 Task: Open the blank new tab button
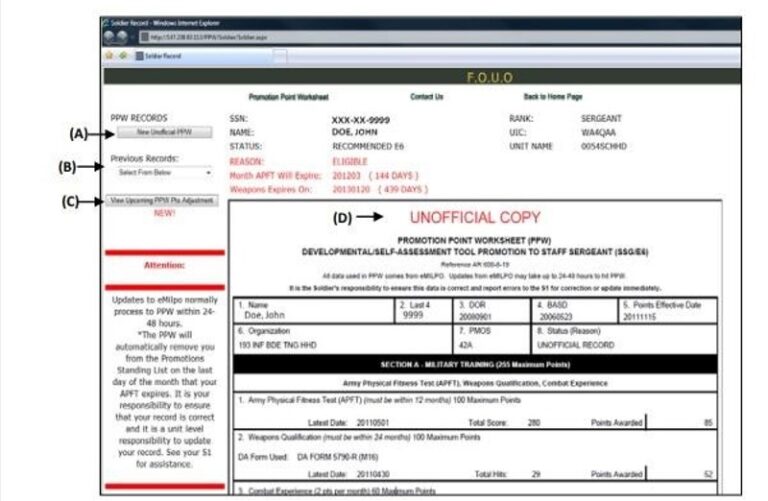[280, 56]
